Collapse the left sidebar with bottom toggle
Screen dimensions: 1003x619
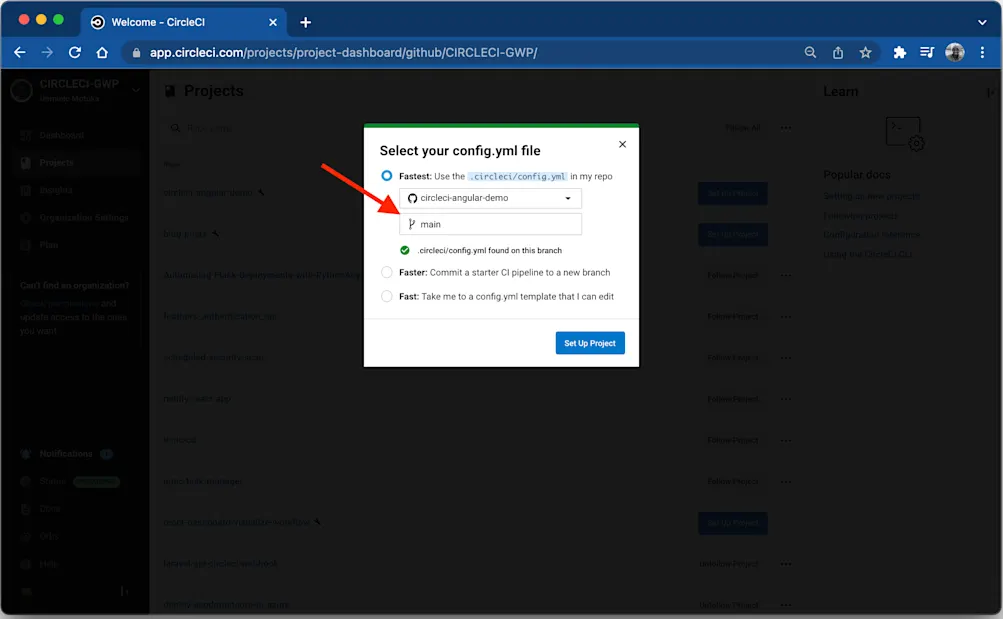coord(123,592)
